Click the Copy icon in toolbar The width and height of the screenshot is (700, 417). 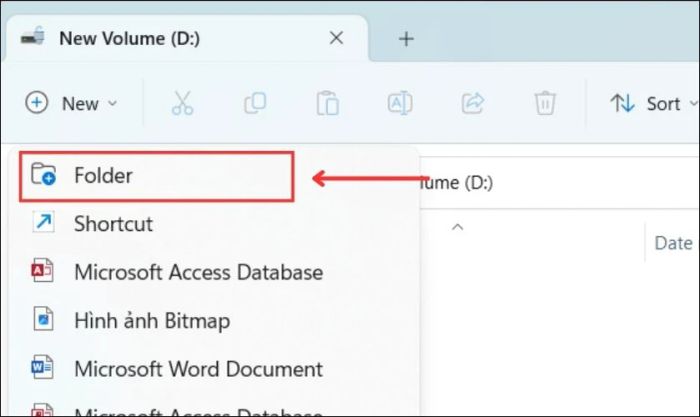coord(255,104)
